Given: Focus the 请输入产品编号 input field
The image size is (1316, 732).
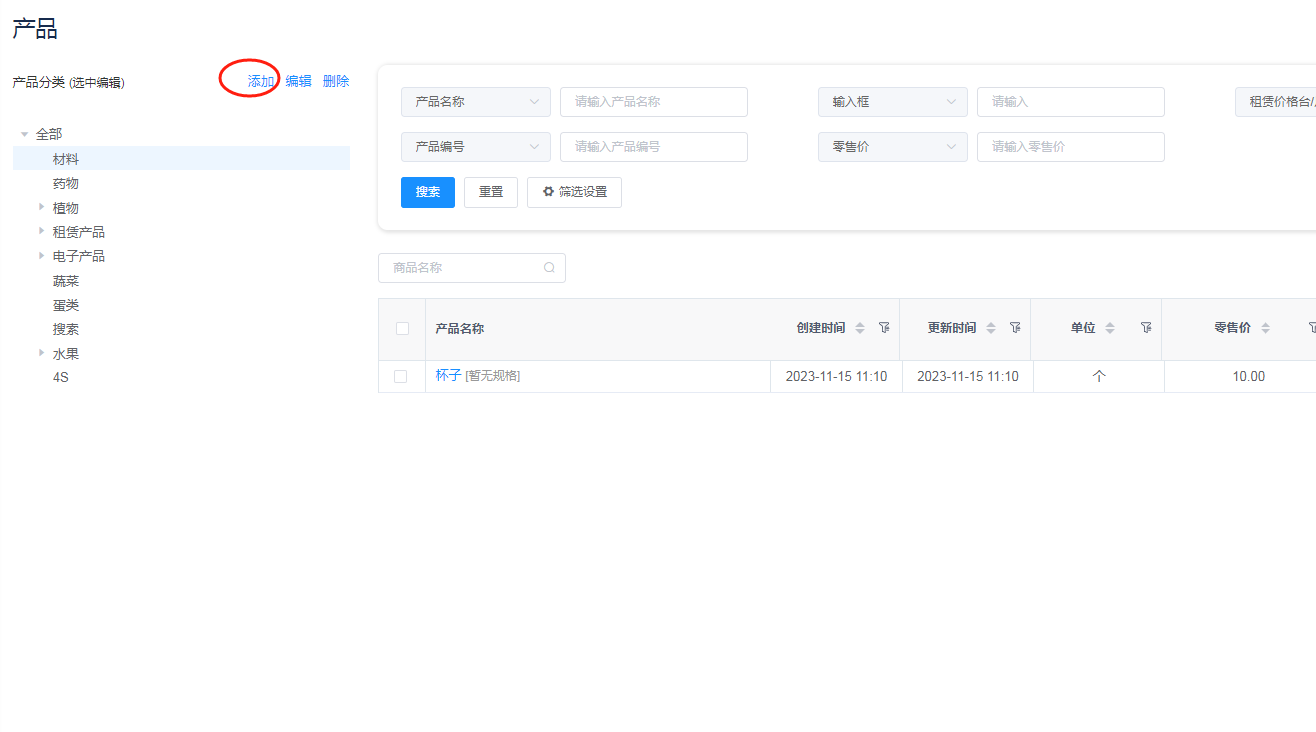Looking at the screenshot, I should click(x=653, y=147).
